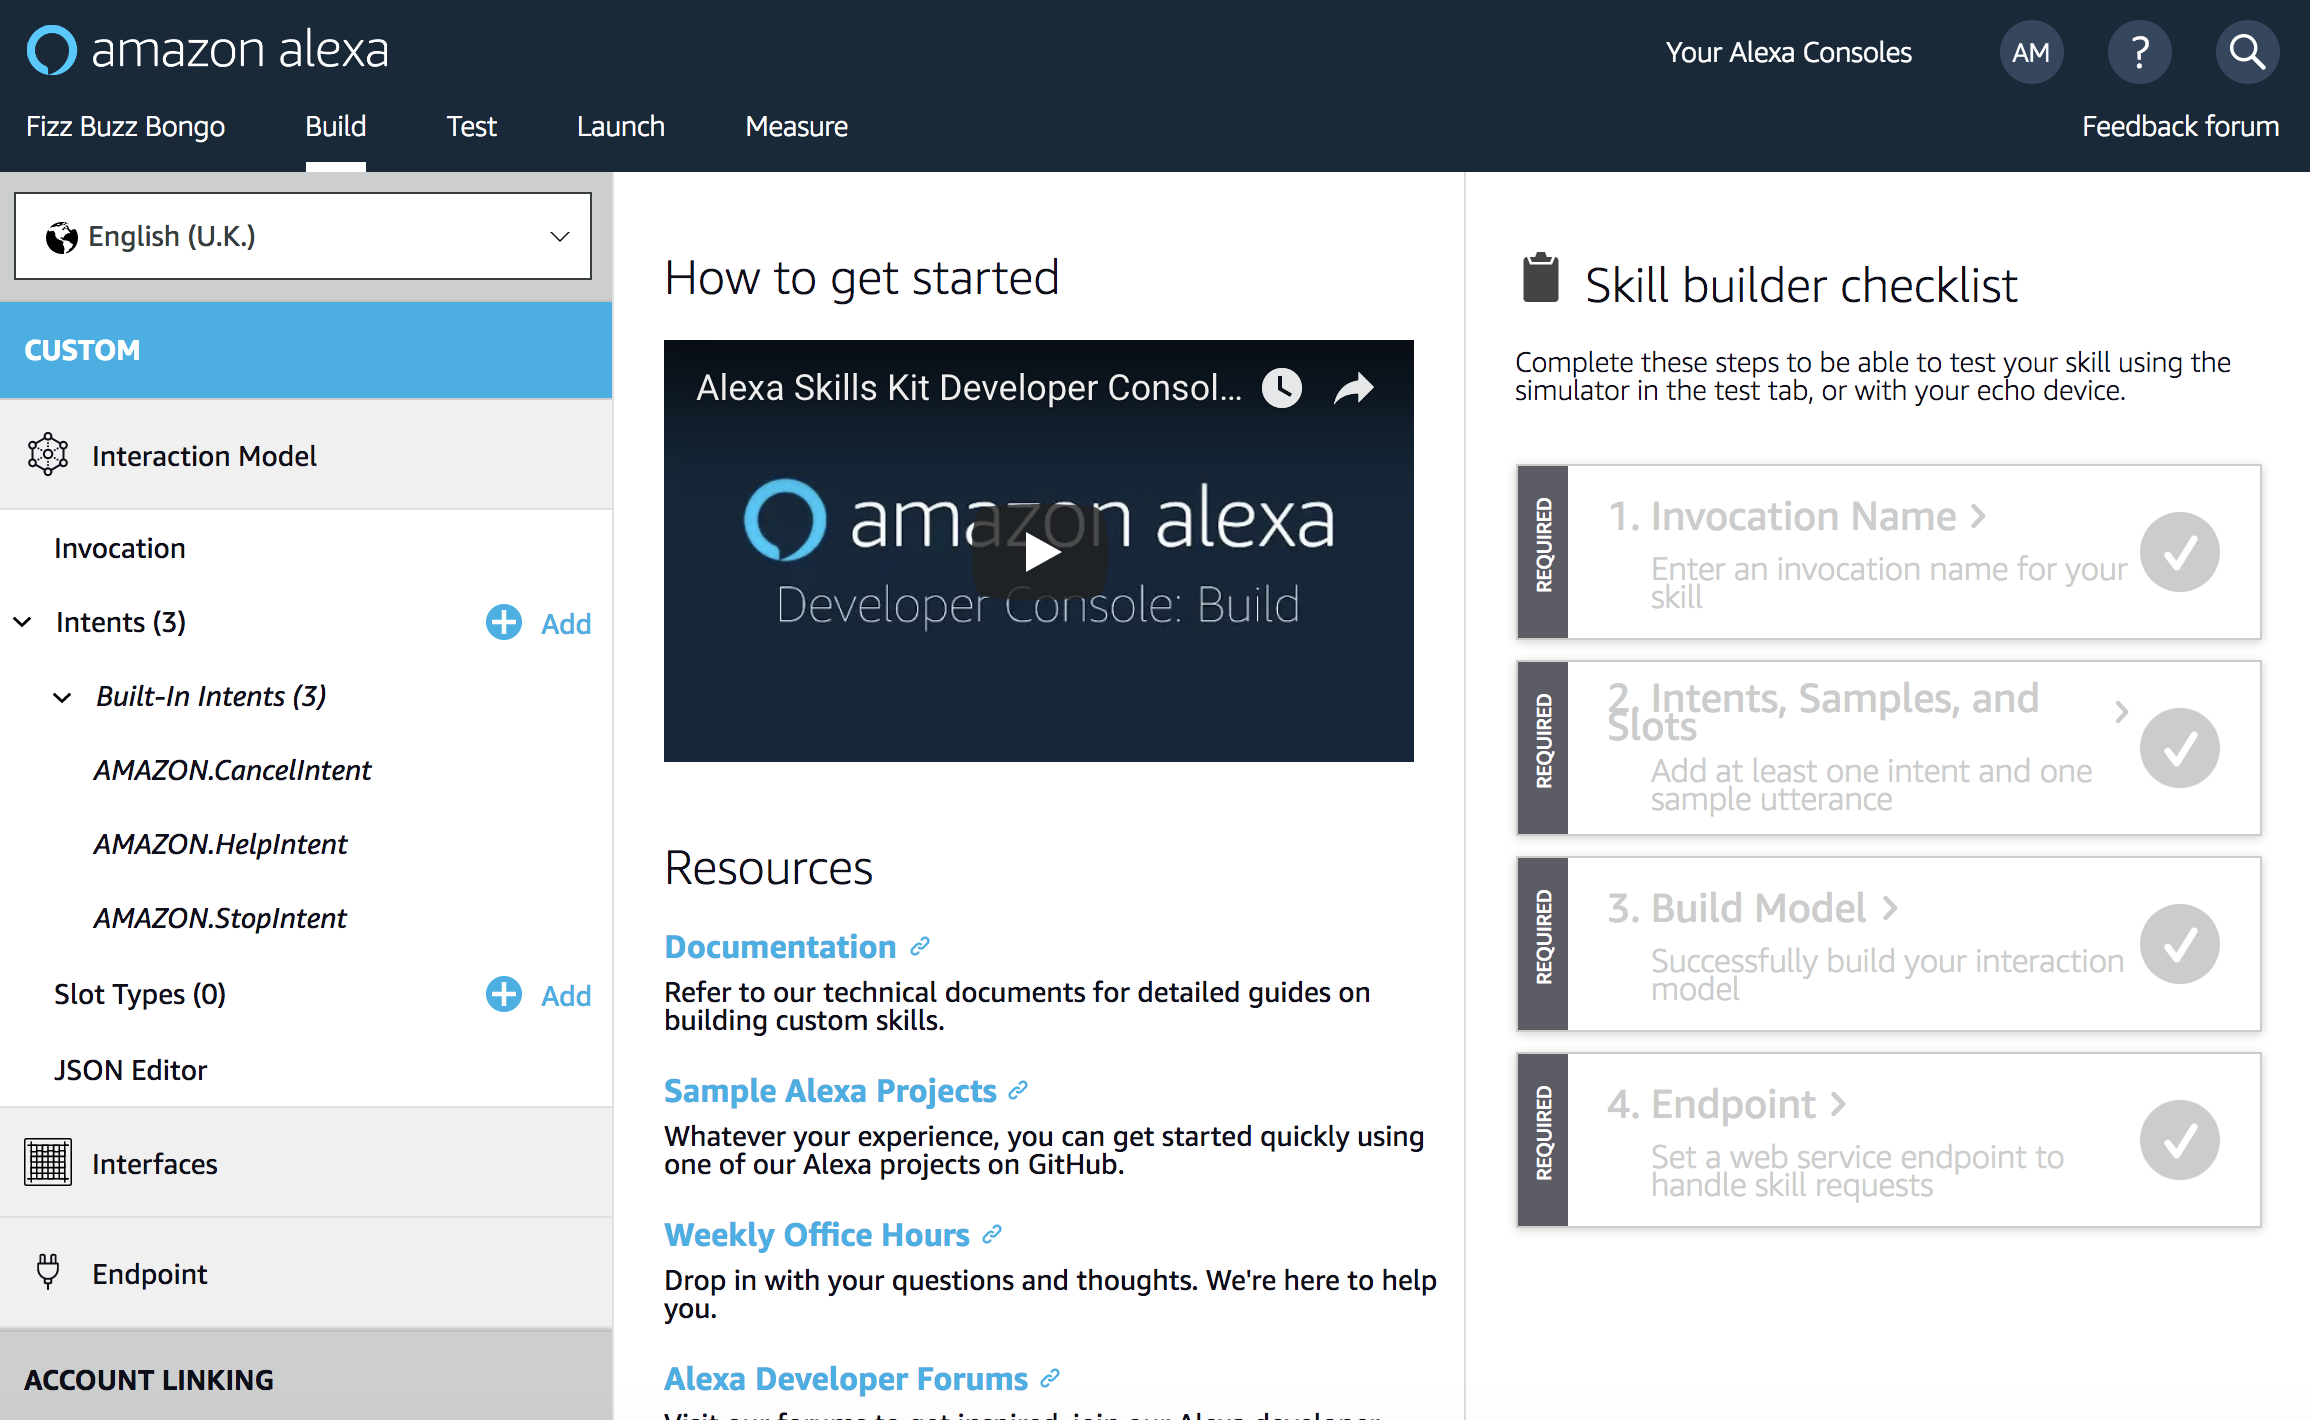Switch to the Measure tab
Screen dimensions: 2310x1420
point(797,126)
